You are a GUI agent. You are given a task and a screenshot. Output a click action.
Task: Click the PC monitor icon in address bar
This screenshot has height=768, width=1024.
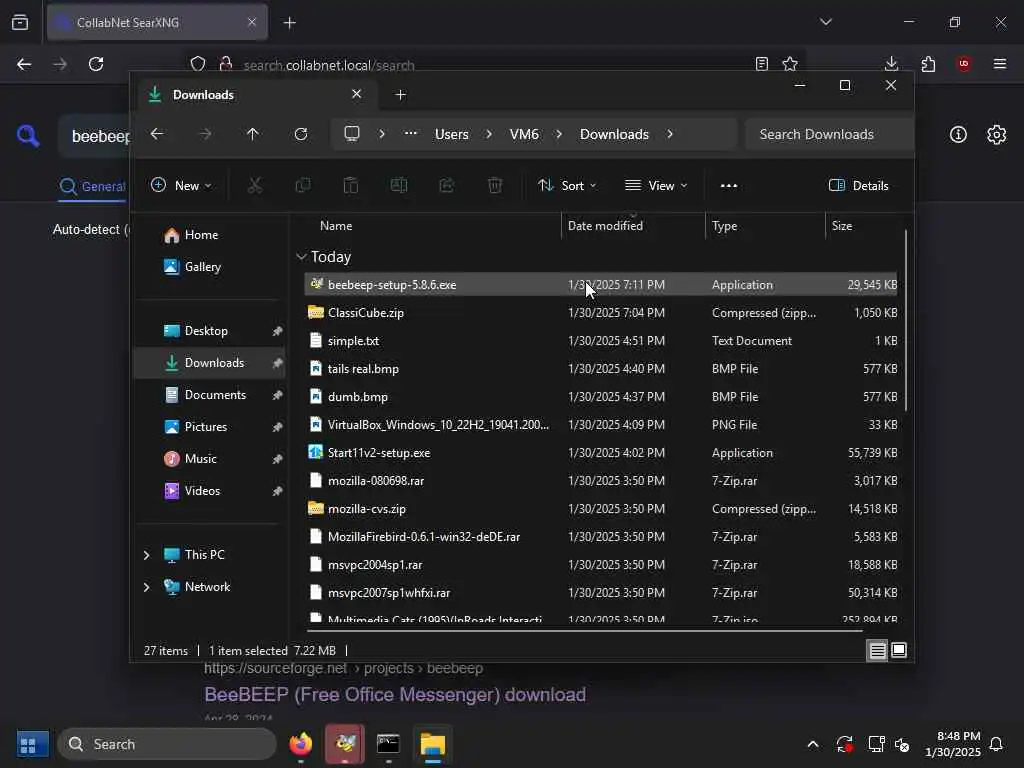pyautogui.click(x=352, y=134)
